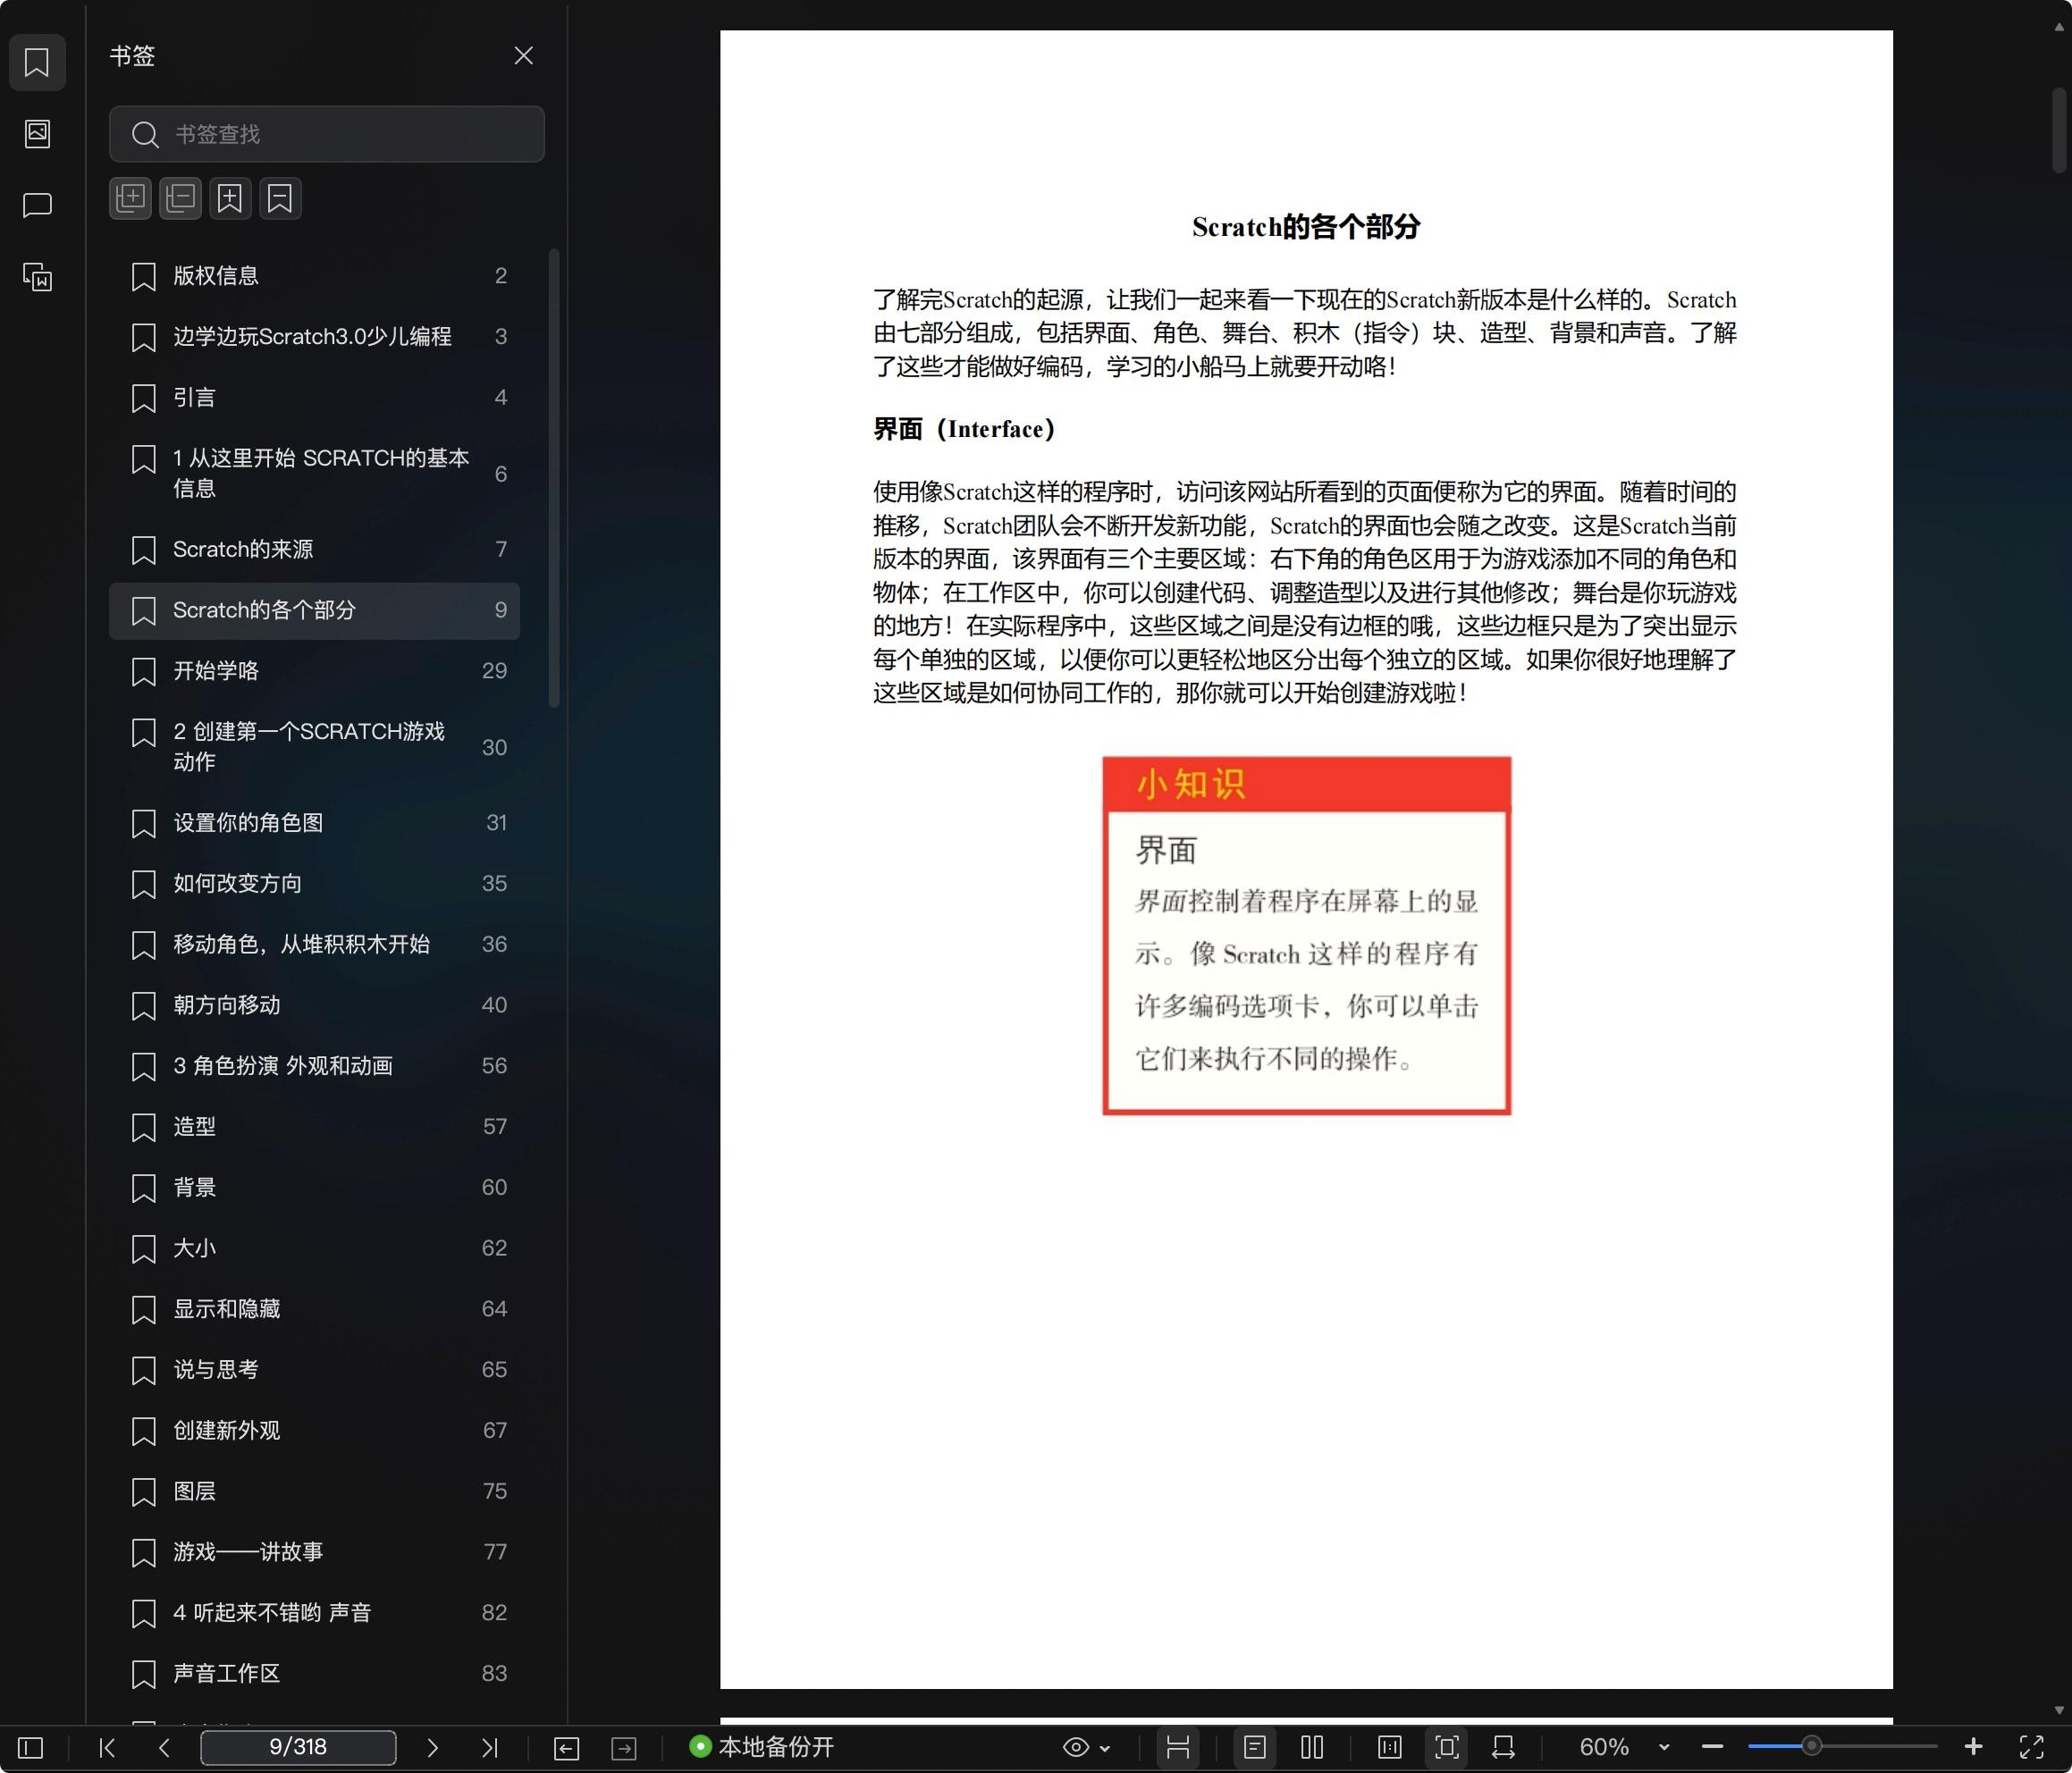2072x1773 pixels.
Task: Go to the next page
Action: (x=432, y=1747)
